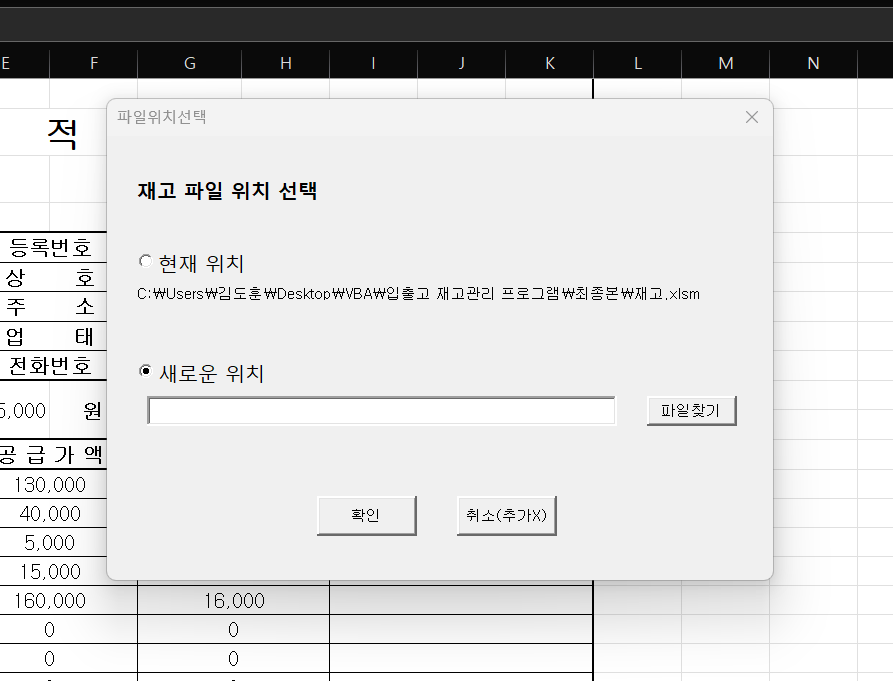Screen dimensions: 893x681
Task: Confirm with the 확인 button
Action: [367, 515]
